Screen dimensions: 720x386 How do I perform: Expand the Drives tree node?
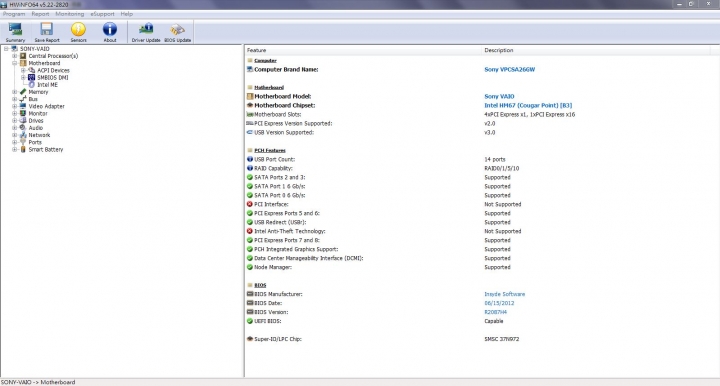(x=15, y=121)
